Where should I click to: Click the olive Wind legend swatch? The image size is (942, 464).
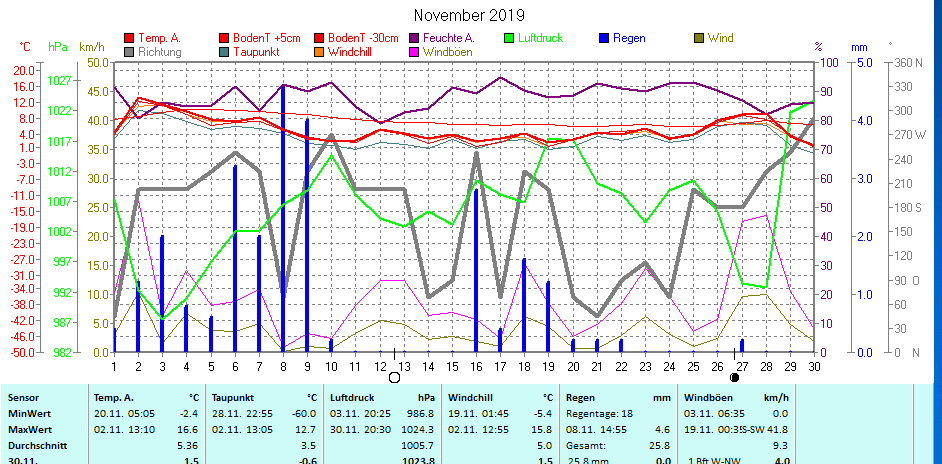pos(699,38)
